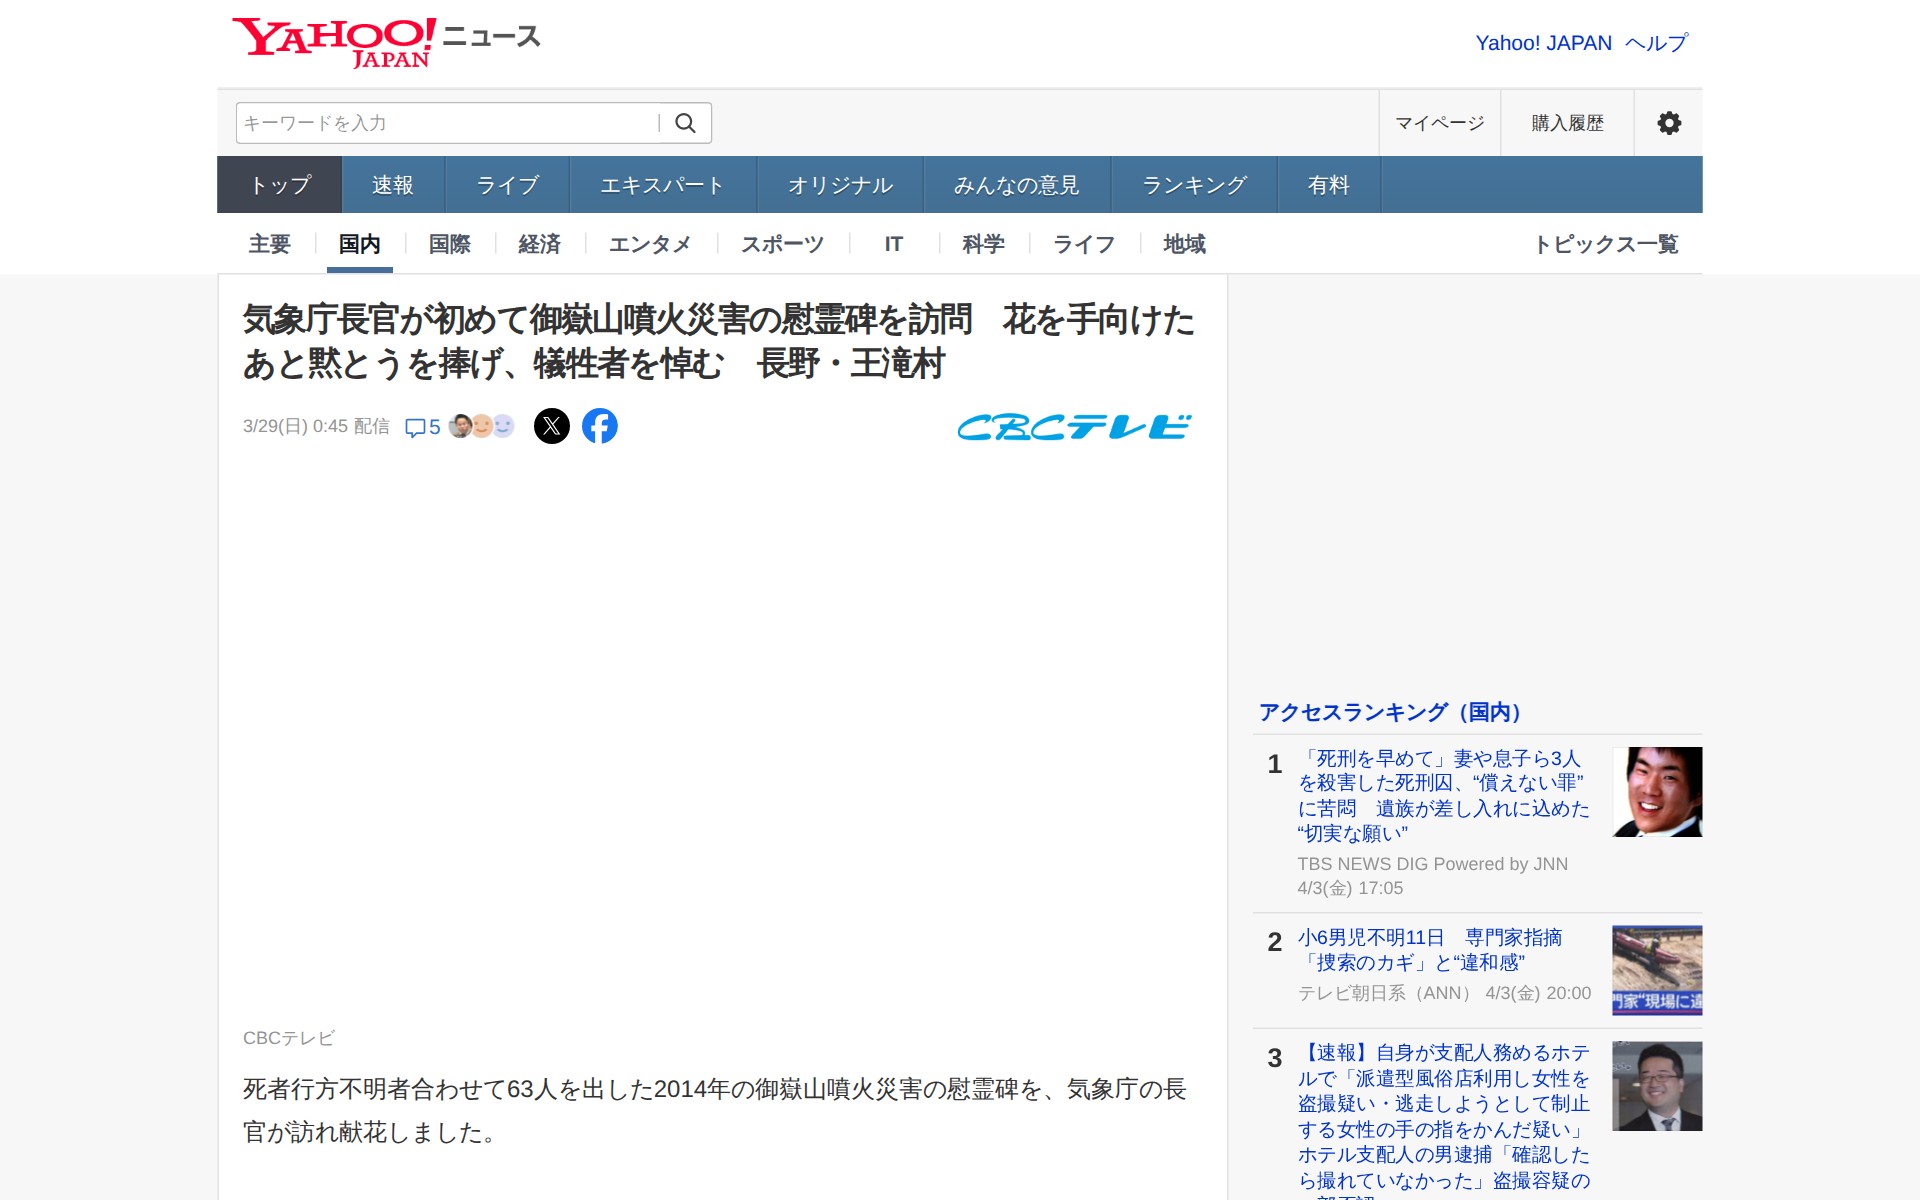Screen dimensions: 1920x1200
Task: Type in the キーワードを入力 search field
Action: pos(445,123)
